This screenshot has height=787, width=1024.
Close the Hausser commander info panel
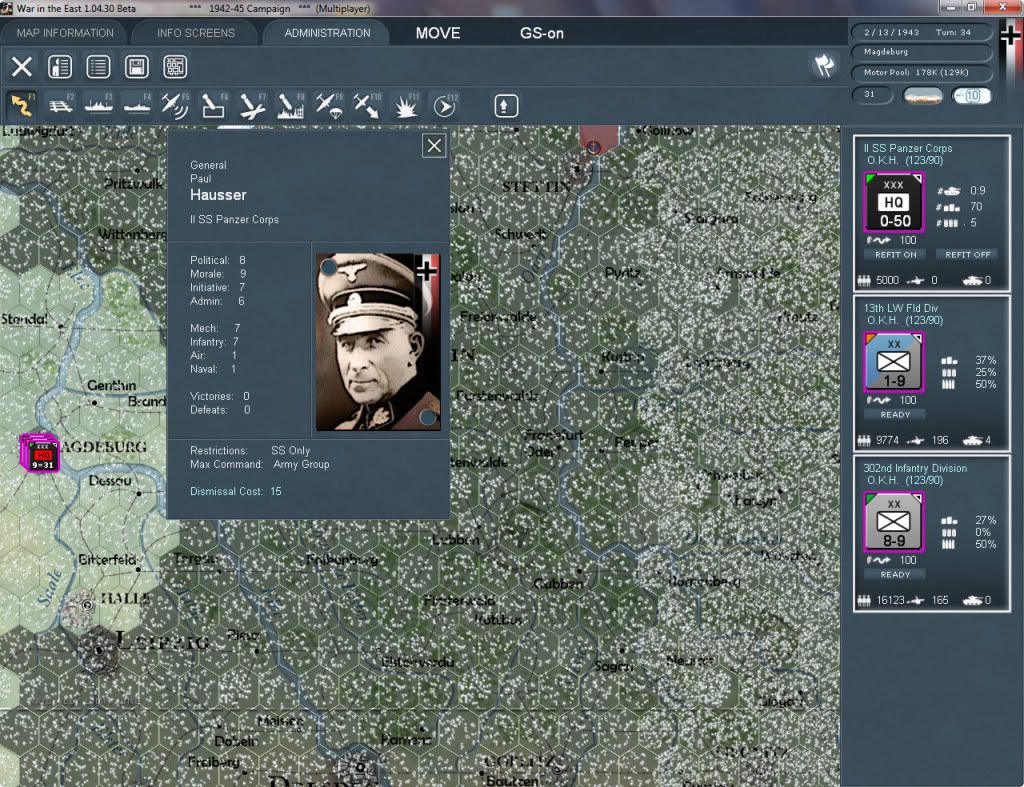[x=434, y=146]
